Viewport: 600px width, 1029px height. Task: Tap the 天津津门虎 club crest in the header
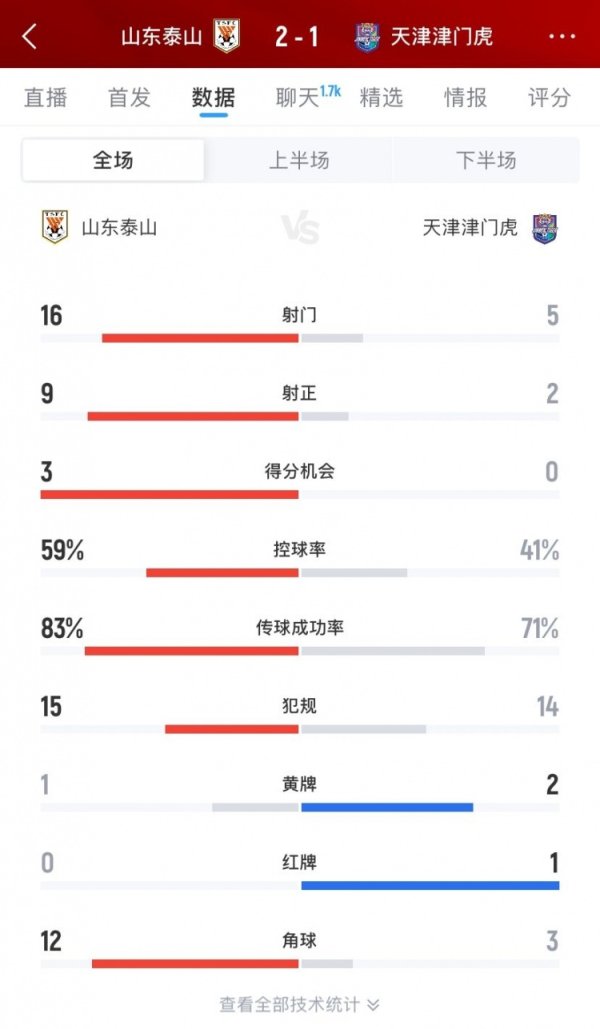pos(370,34)
